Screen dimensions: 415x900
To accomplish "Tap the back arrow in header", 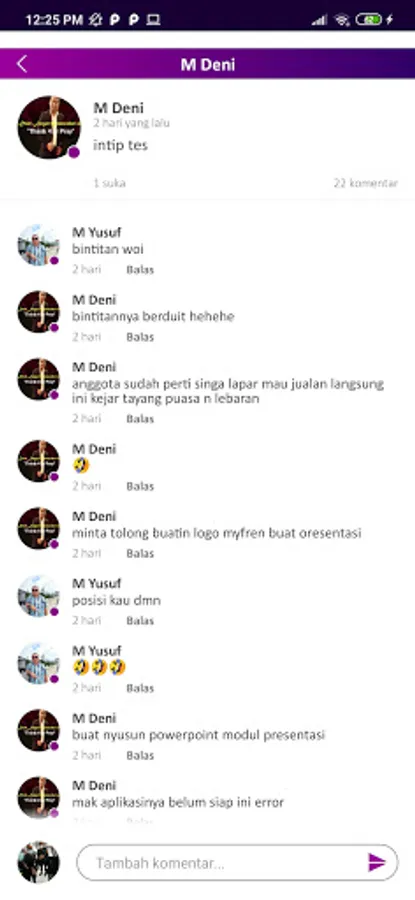I will (22, 64).
